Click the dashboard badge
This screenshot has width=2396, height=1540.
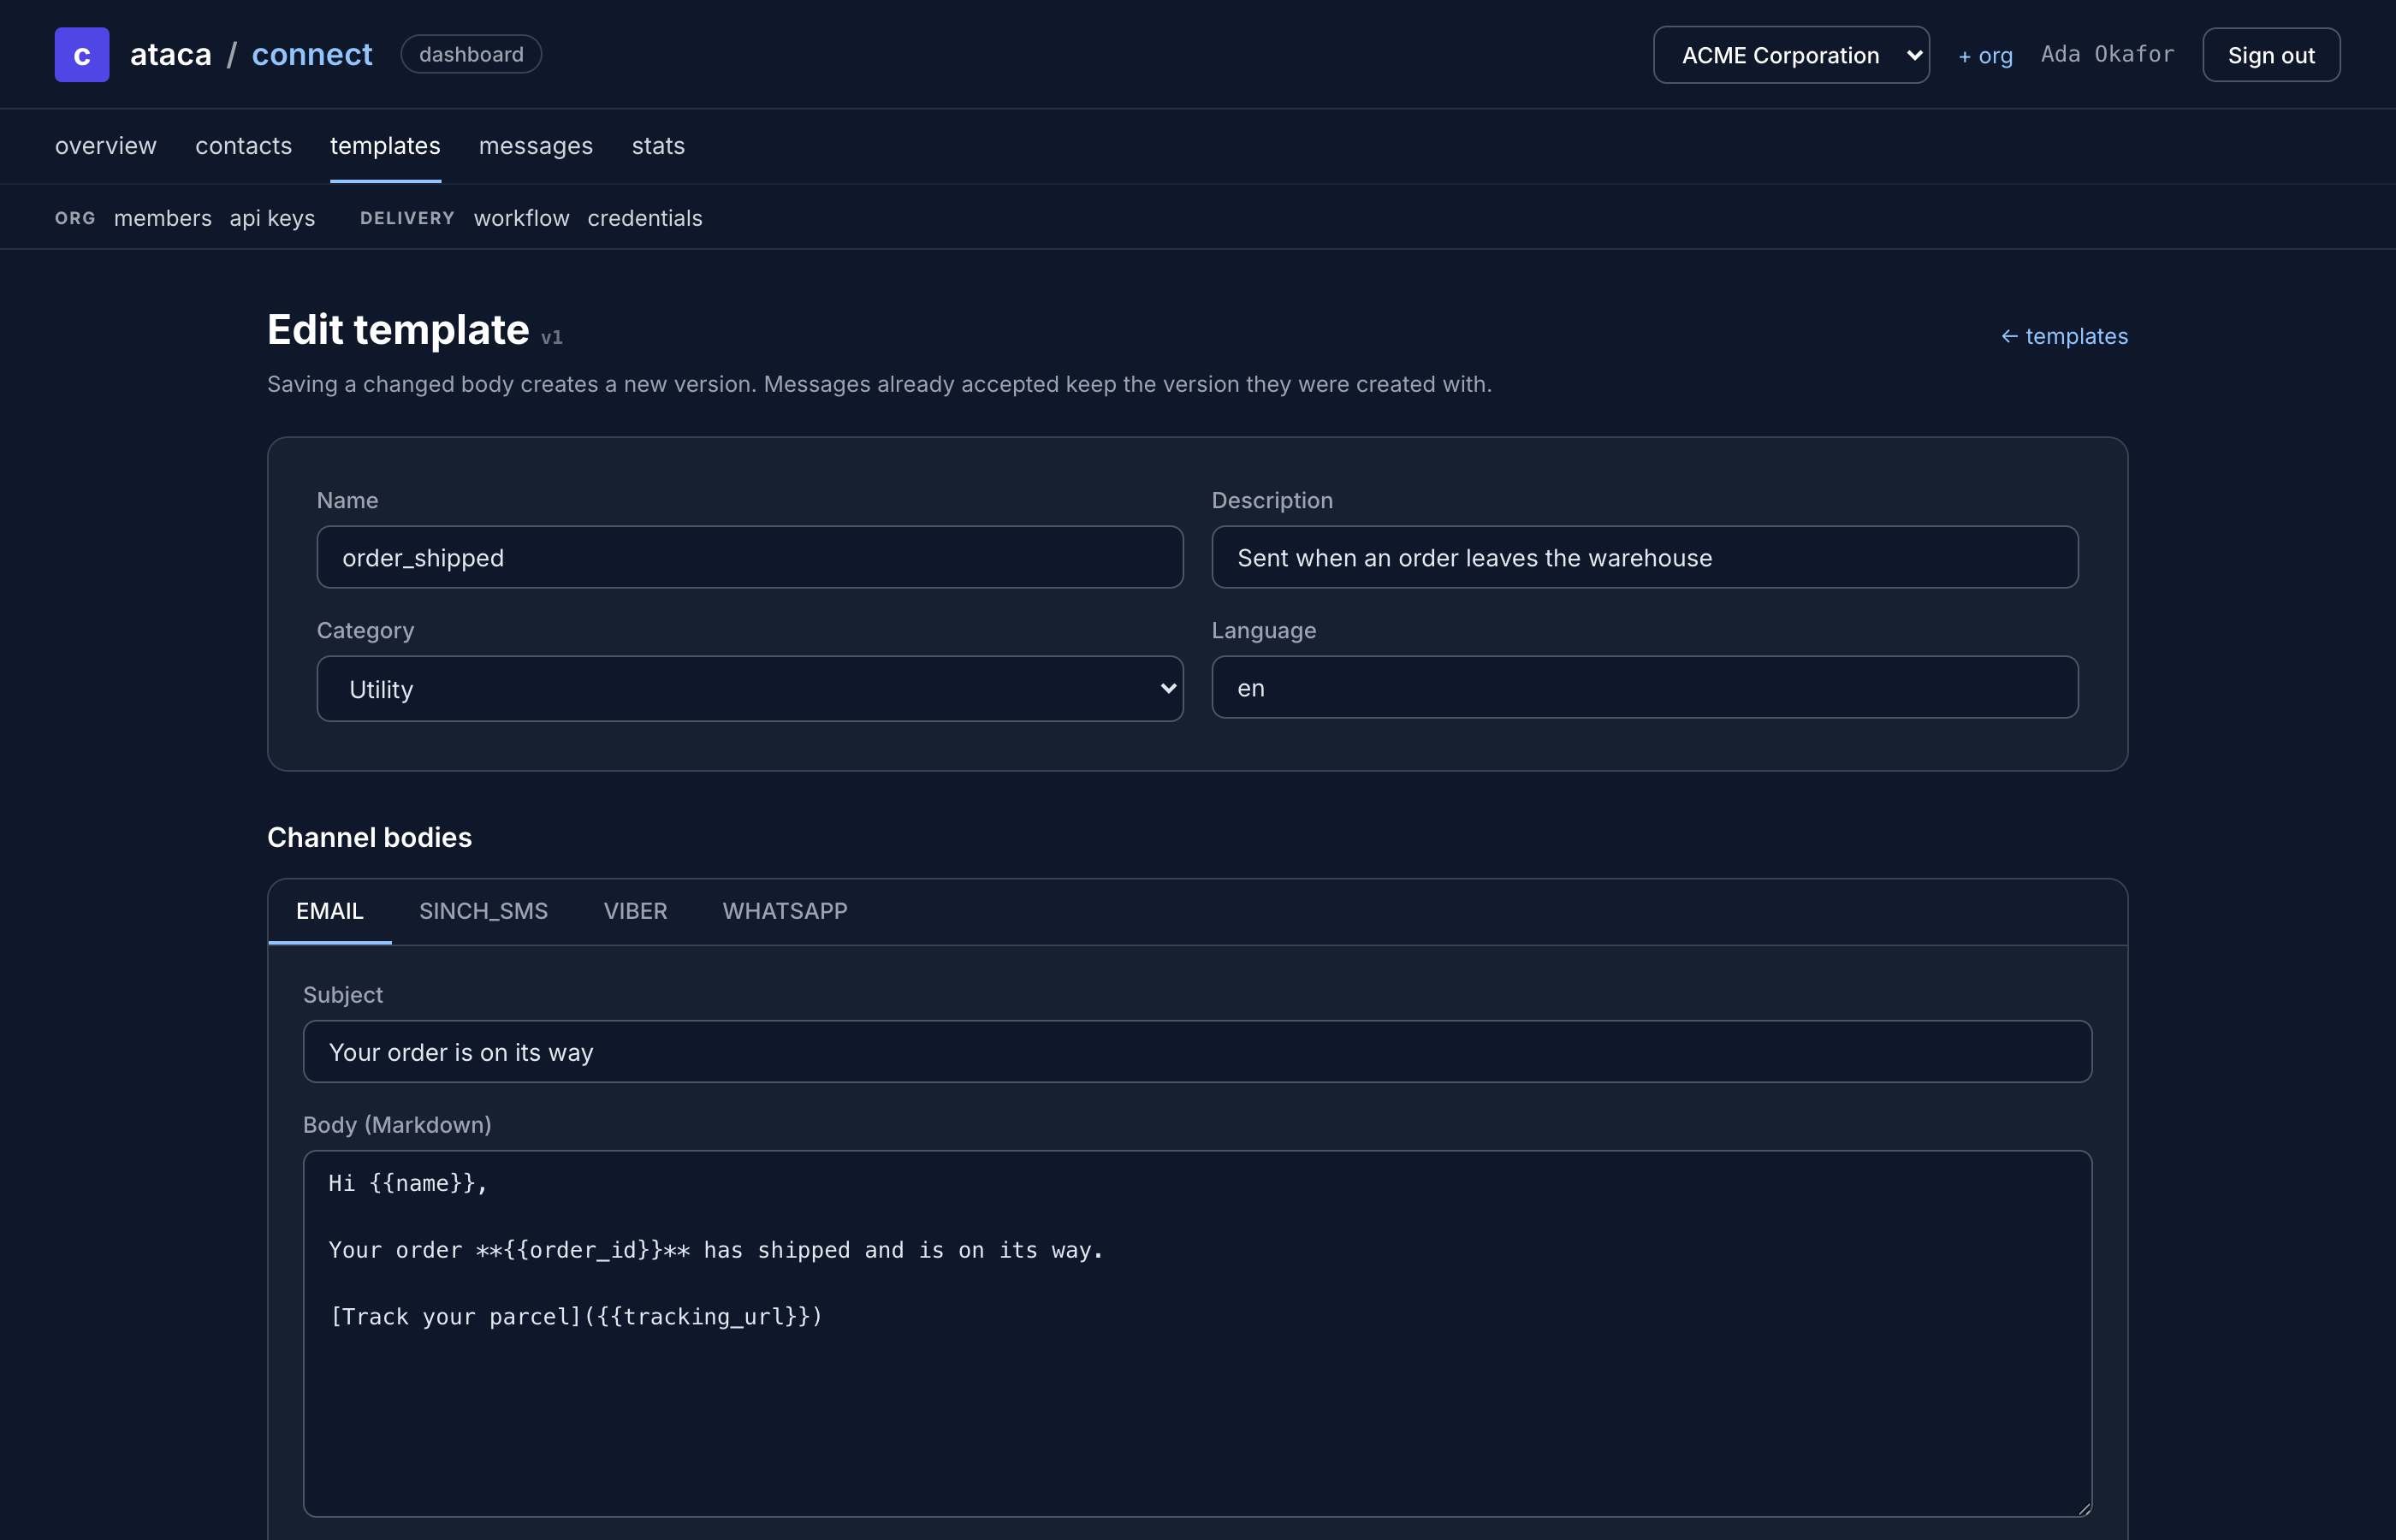click(x=471, y=54)
